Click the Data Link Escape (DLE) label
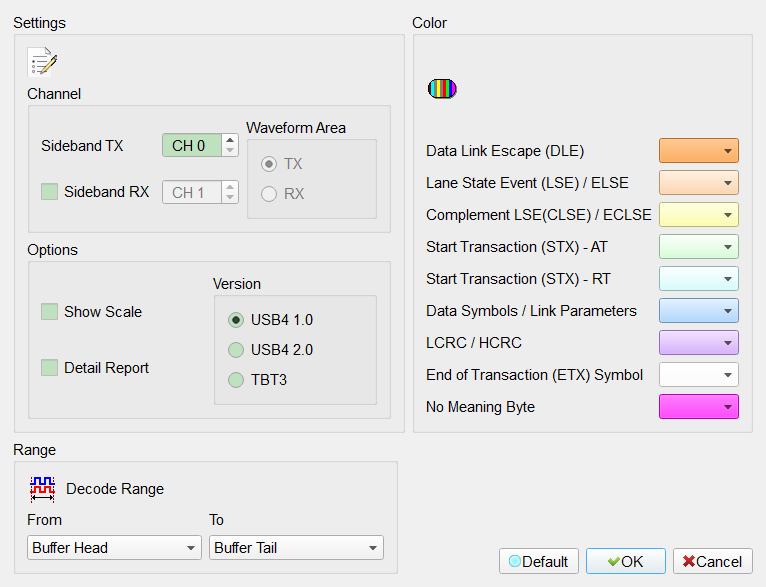 [x=505, y=151]
